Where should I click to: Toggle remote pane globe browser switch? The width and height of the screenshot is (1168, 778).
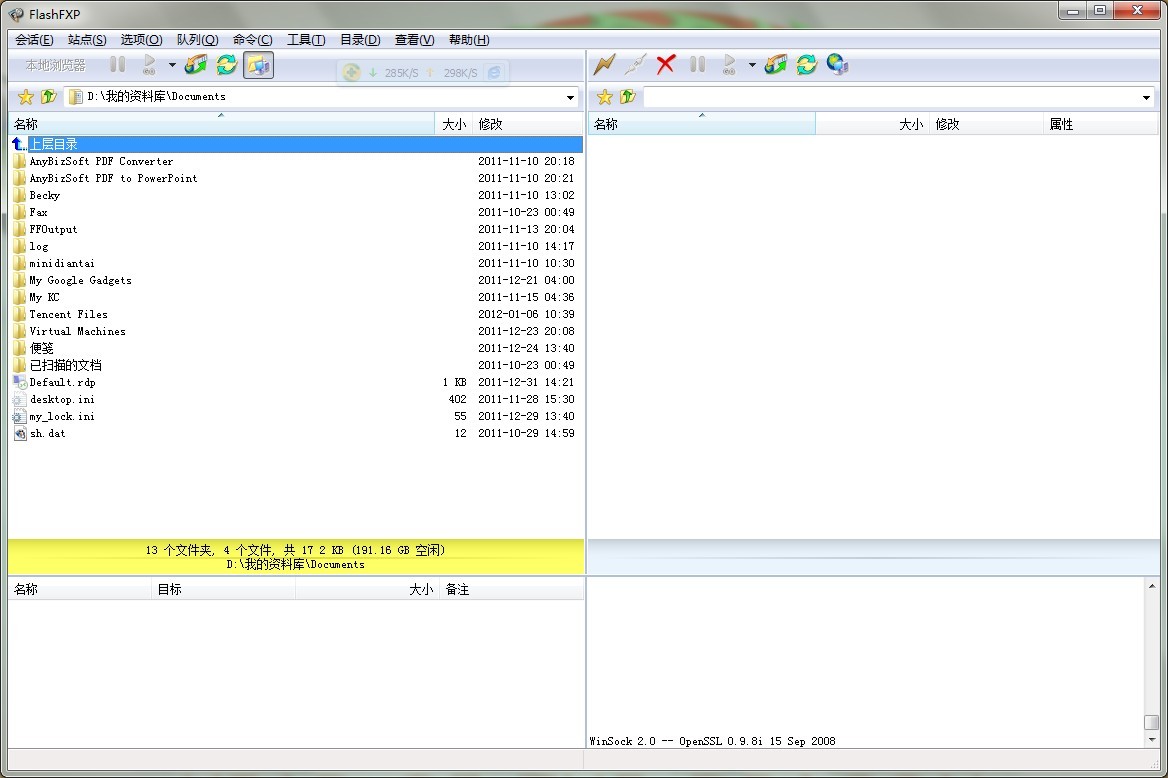click(x=838, y=65)
